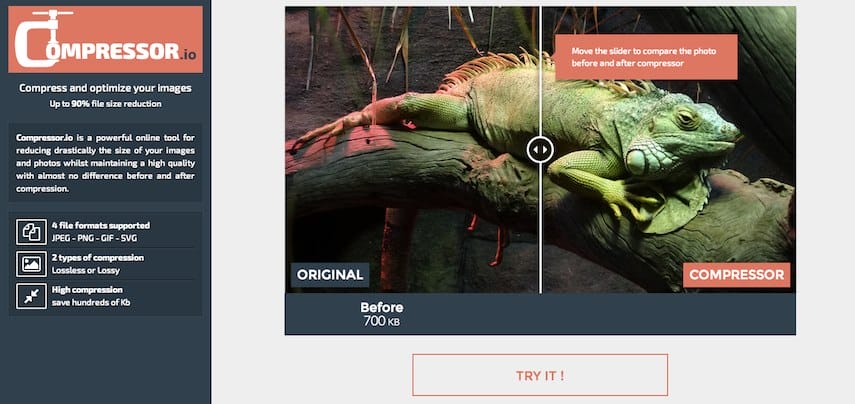Viewport: 855px width, 404px height.
Task: Click the circular slider handle arrows
Action: pyautogui.click(x=540, y=149)
